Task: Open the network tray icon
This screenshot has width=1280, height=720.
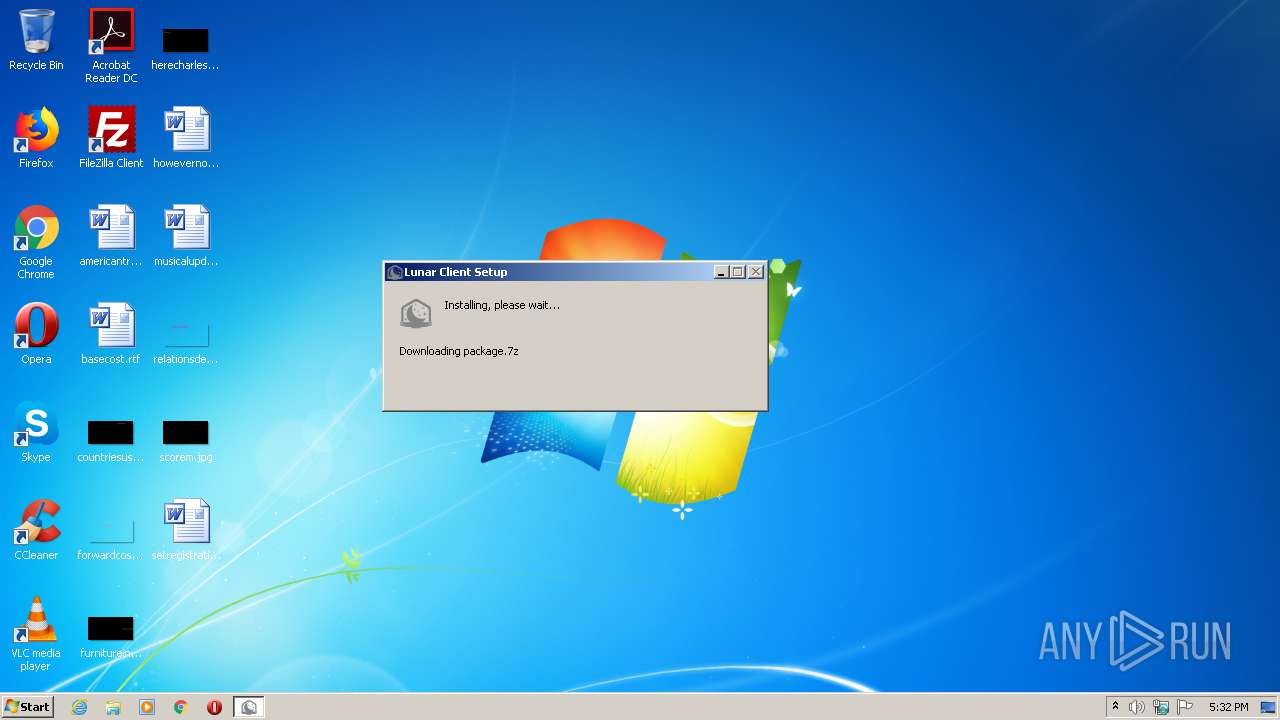Action: coord(1161,707)
